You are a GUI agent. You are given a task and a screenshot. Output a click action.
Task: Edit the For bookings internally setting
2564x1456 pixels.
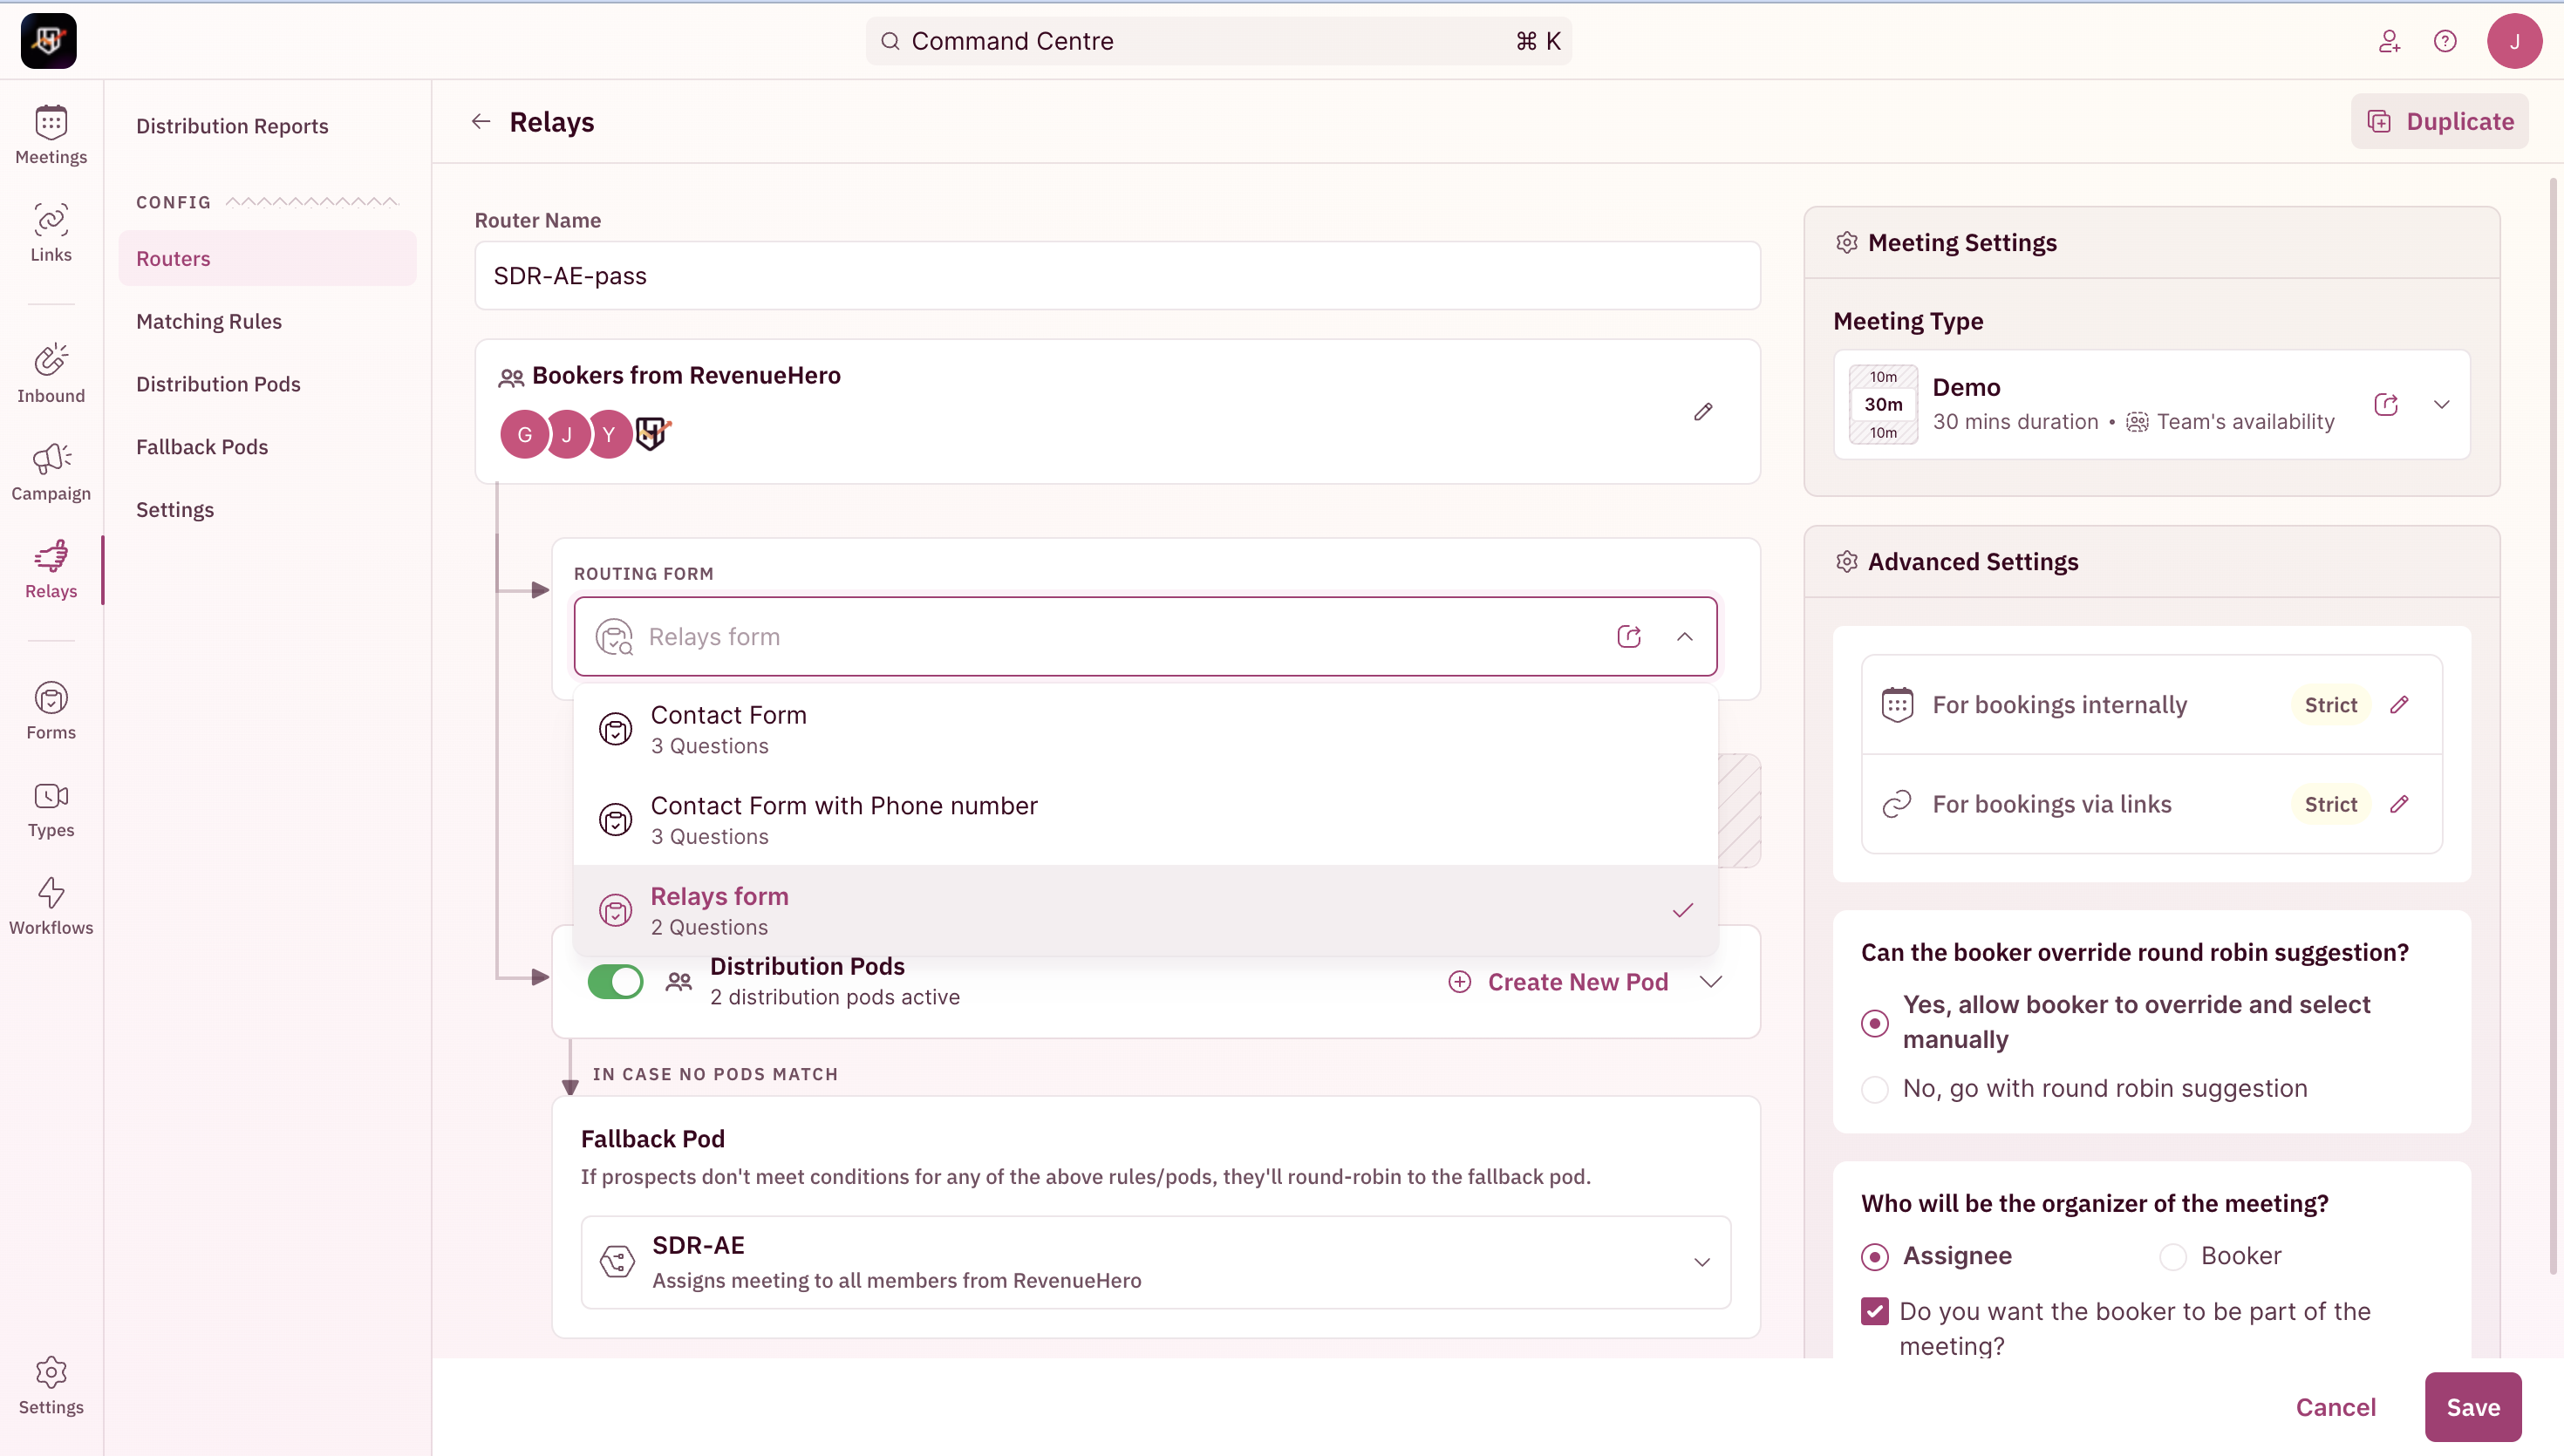coord(2399,705)
